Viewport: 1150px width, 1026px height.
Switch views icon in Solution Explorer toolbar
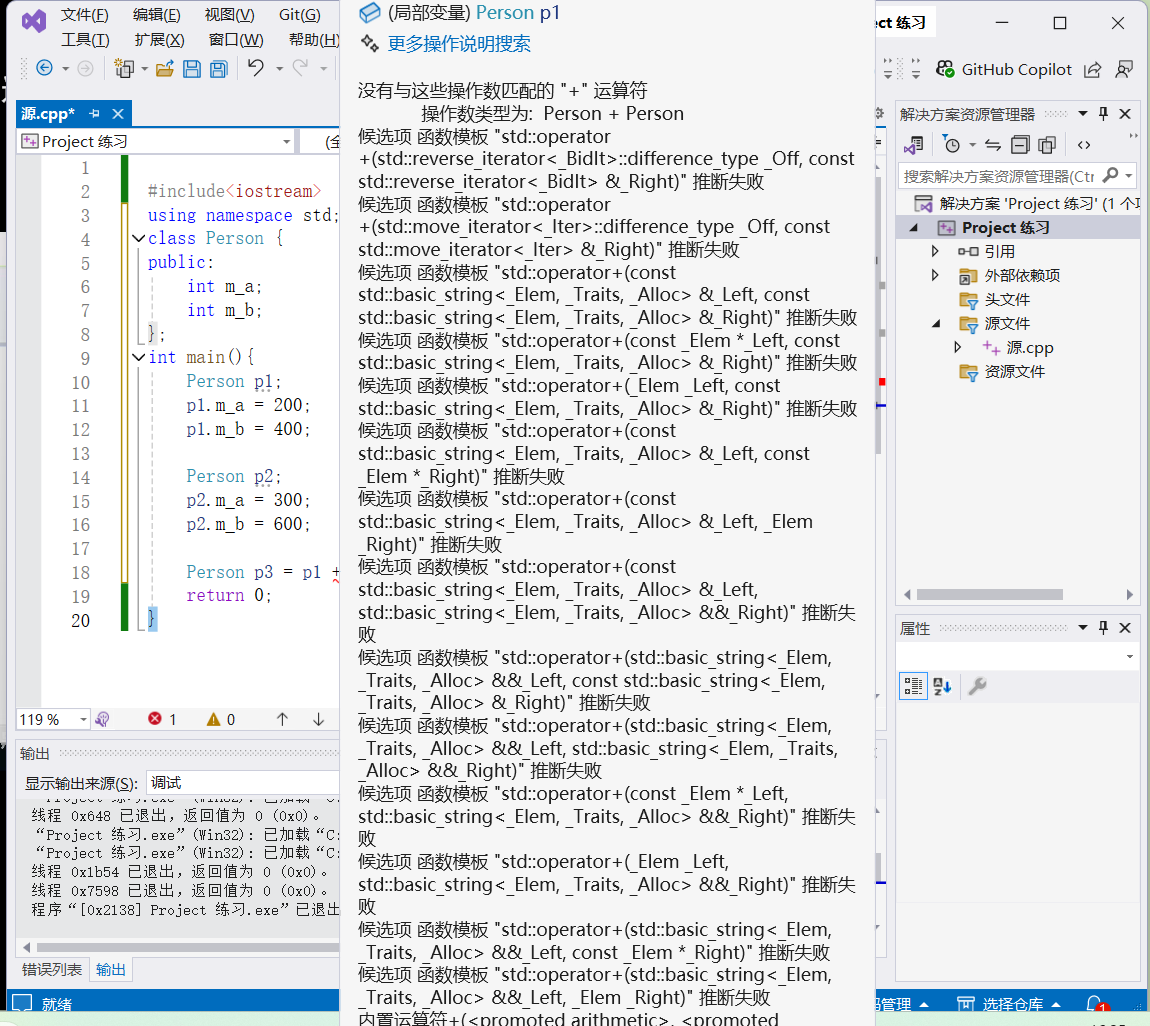coord(914,144)
